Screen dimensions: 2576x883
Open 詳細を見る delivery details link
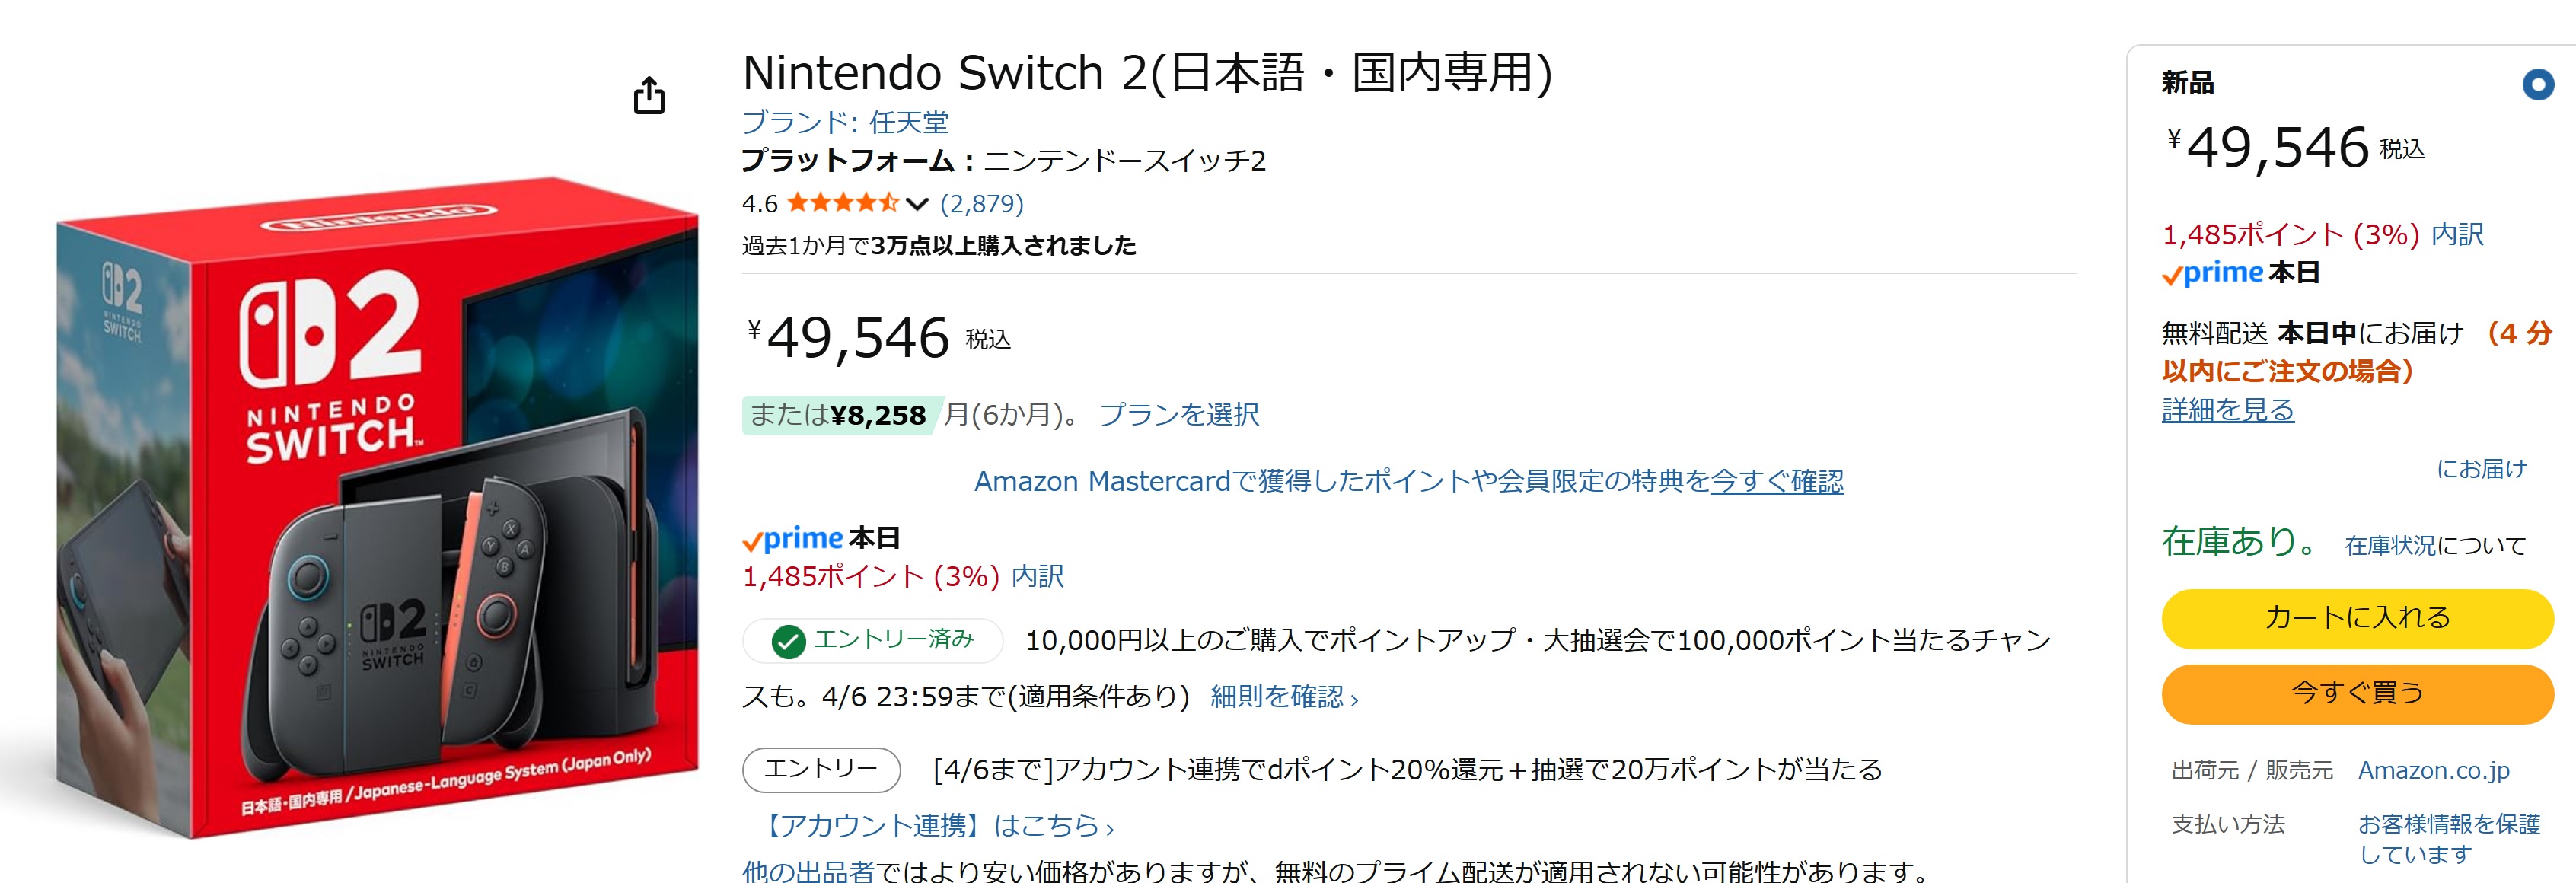pos(2227,410)
